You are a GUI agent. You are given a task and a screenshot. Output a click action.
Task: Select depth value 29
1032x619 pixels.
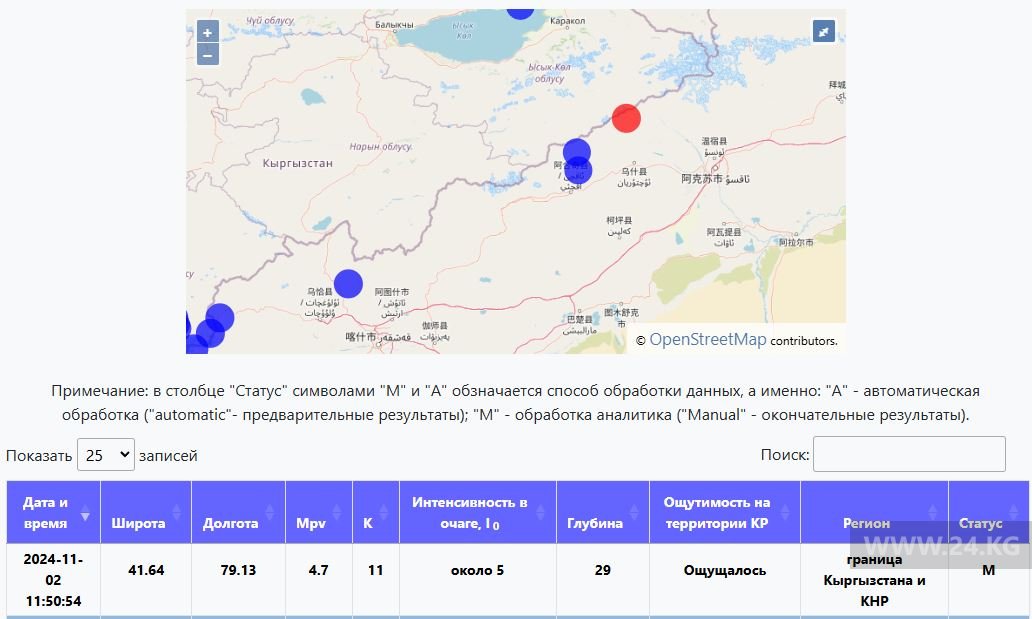[603, 570]
